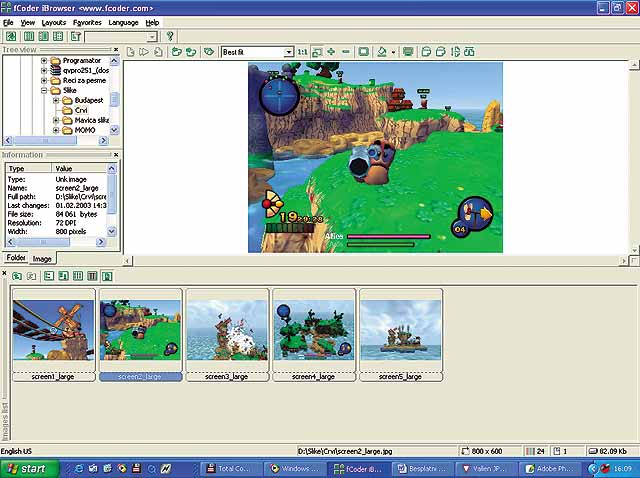Click the flip horizontal icon
This screenshot has width=640, height=478.
(469, 52)
